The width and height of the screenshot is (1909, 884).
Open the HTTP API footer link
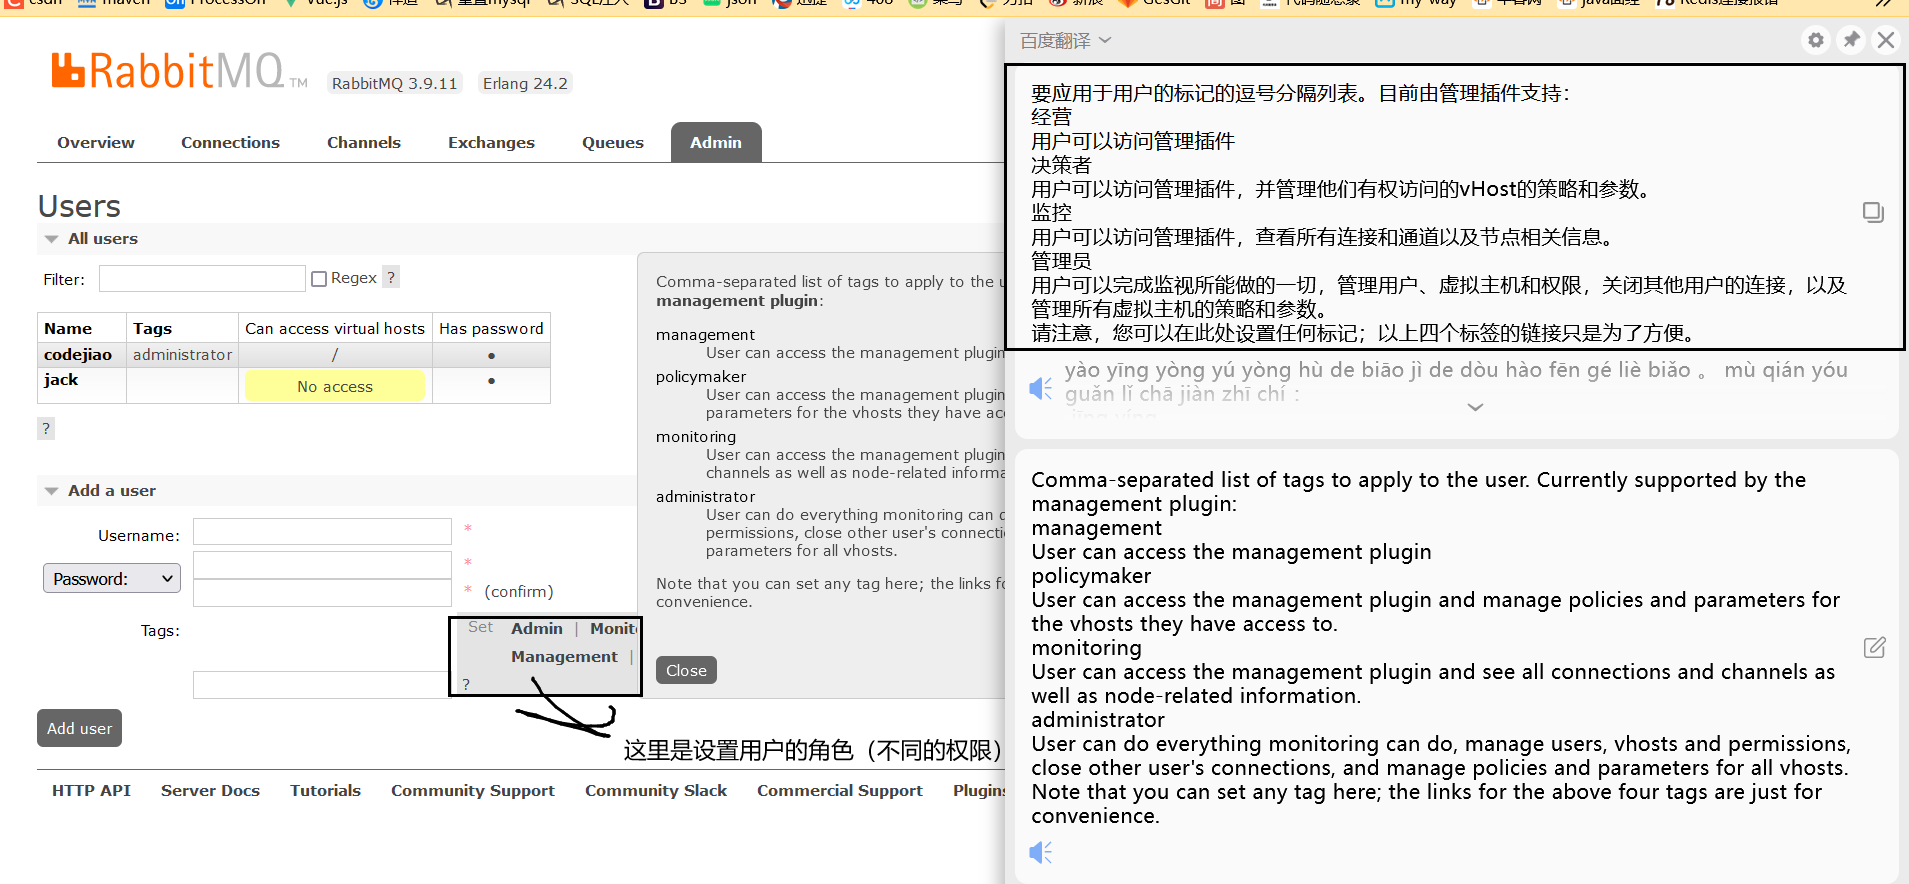(91, 790)
